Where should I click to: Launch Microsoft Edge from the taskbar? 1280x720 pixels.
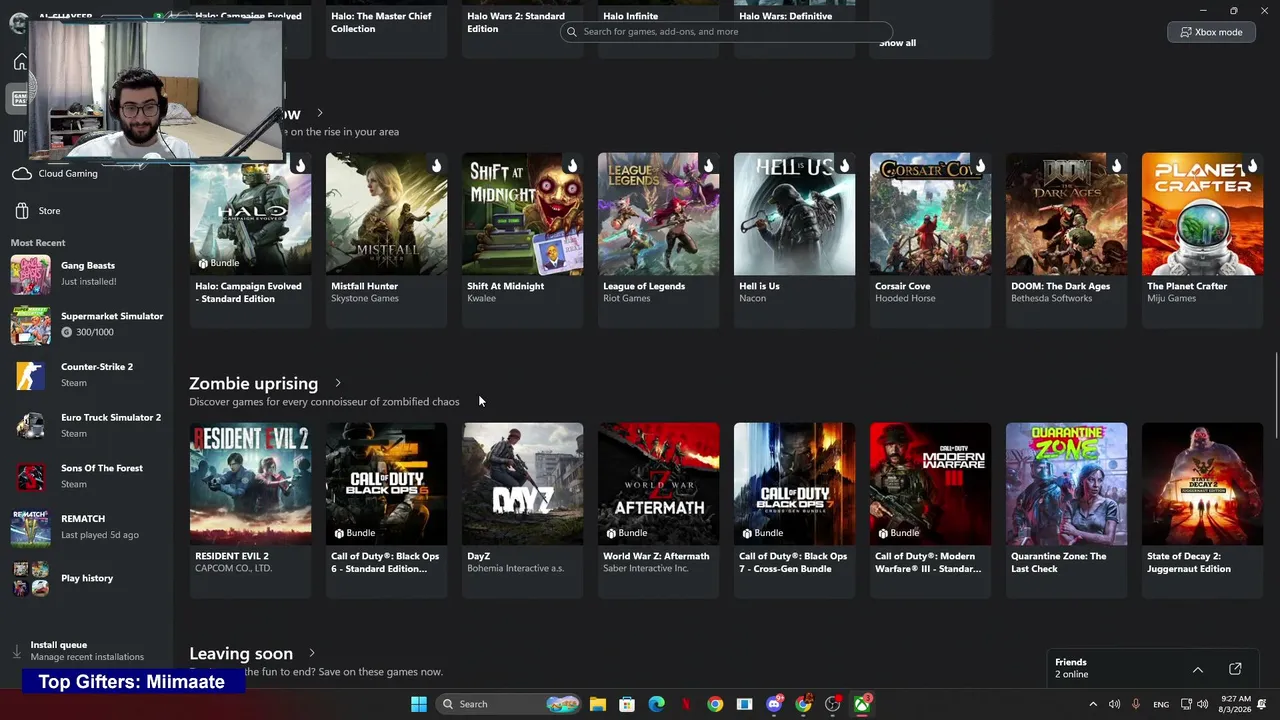656,704
